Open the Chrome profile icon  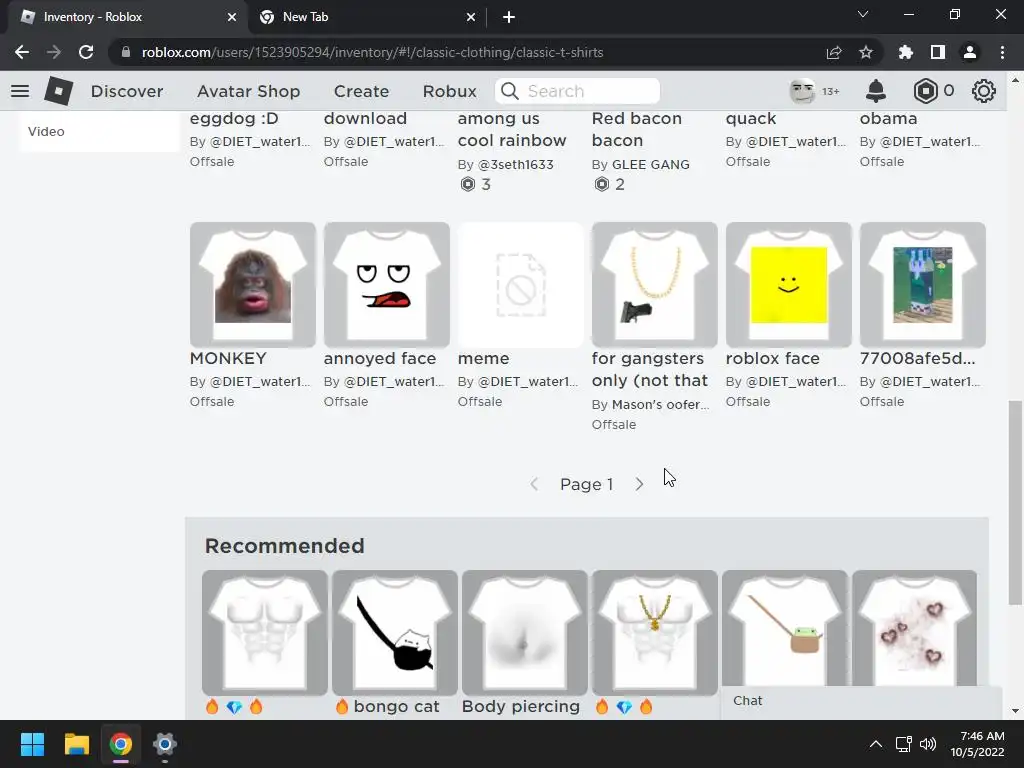point(970,52)
